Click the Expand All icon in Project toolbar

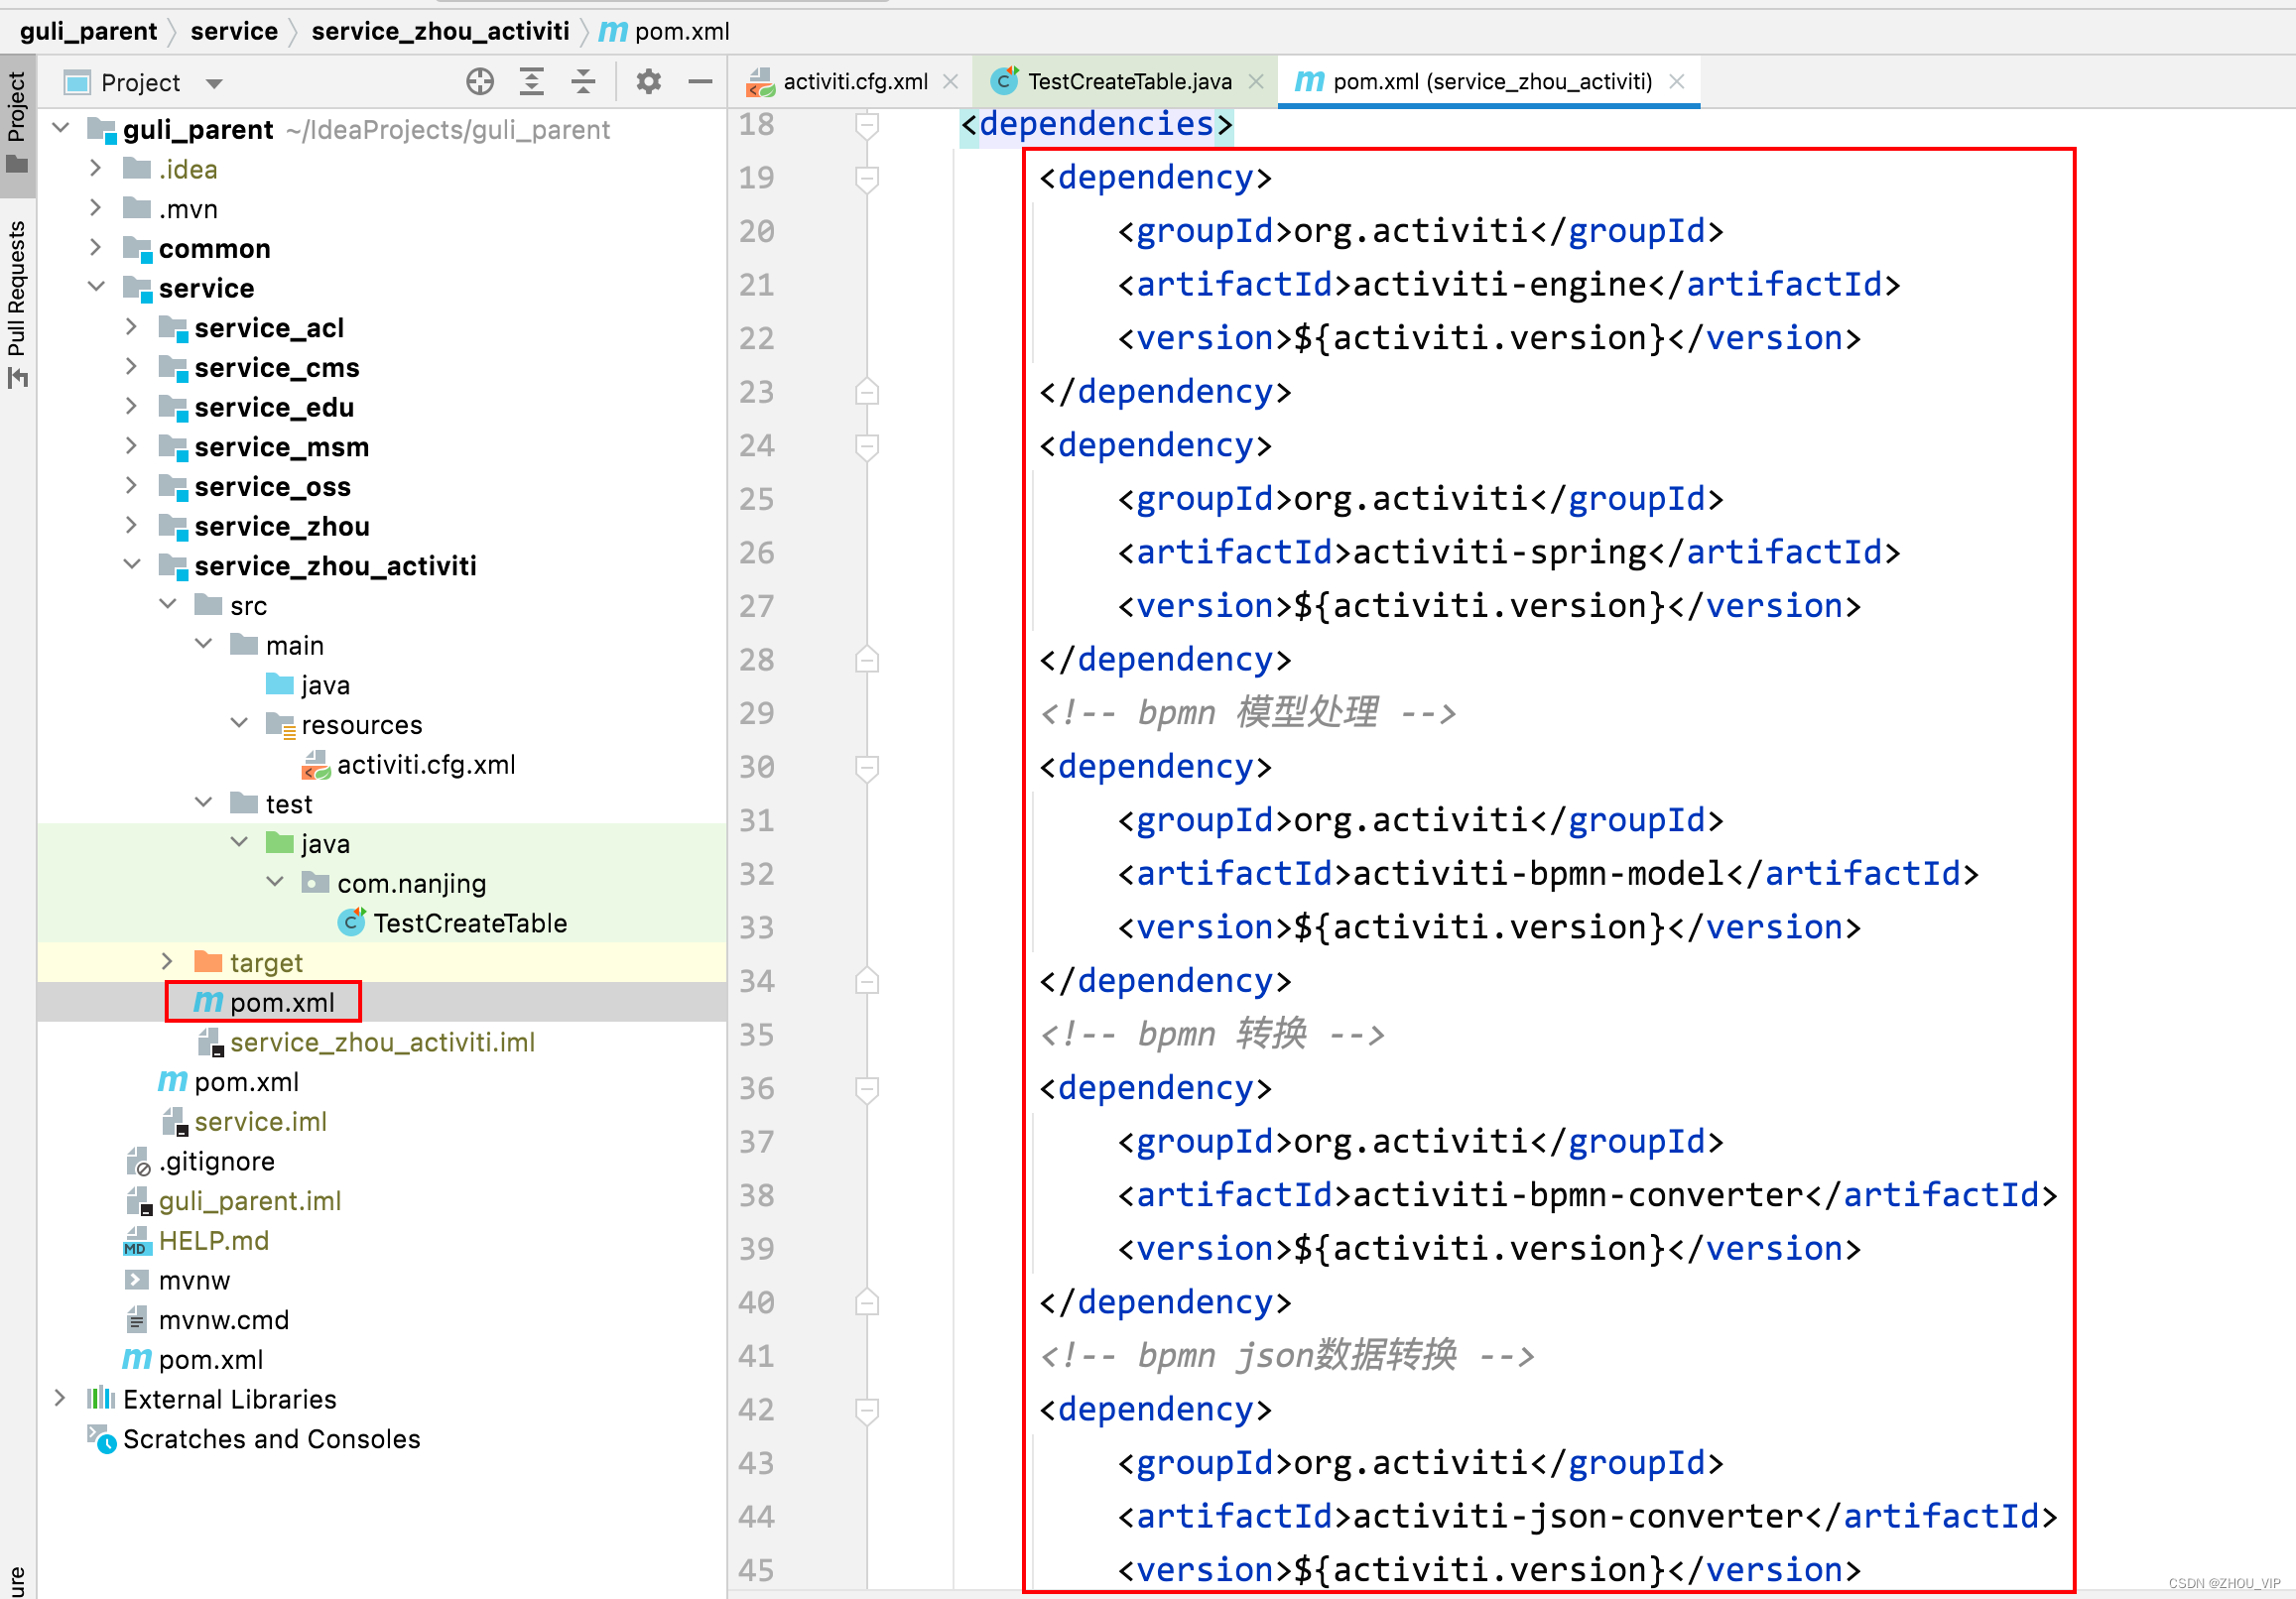[x=532, y=82]
